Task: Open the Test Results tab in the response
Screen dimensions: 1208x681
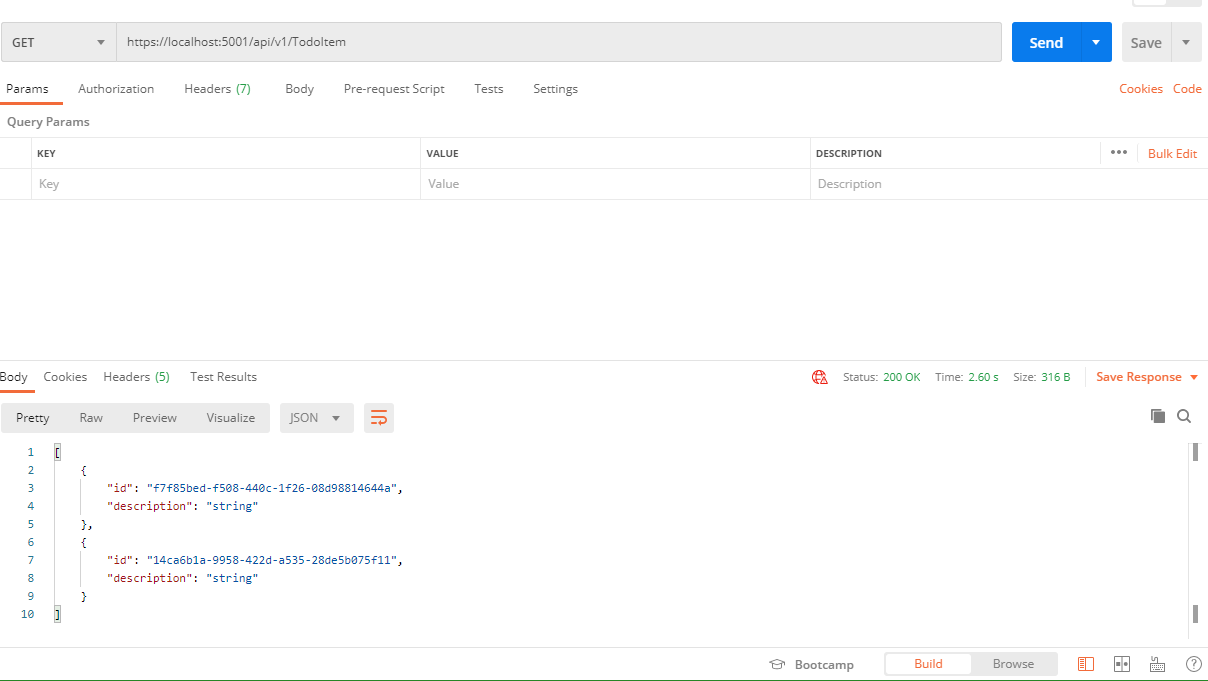Action: 223,377
